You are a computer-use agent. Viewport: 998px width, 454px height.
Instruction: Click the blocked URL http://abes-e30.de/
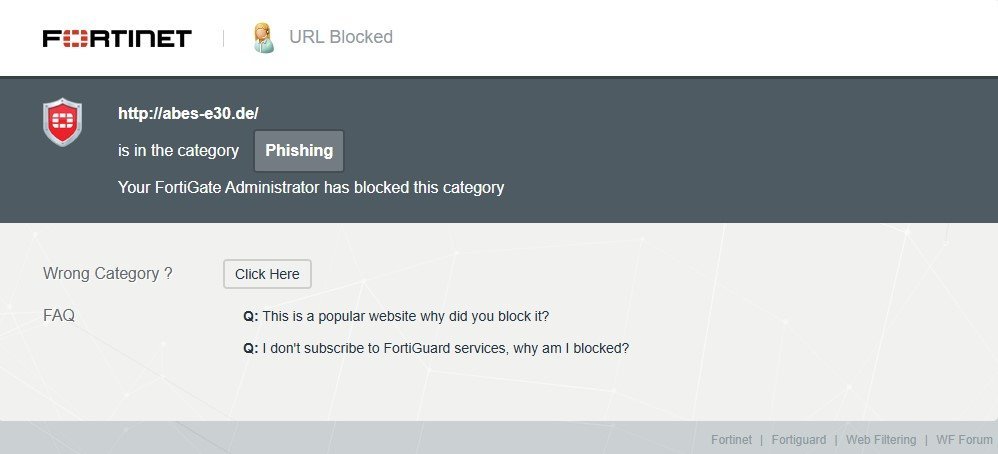tap(188, 114)
